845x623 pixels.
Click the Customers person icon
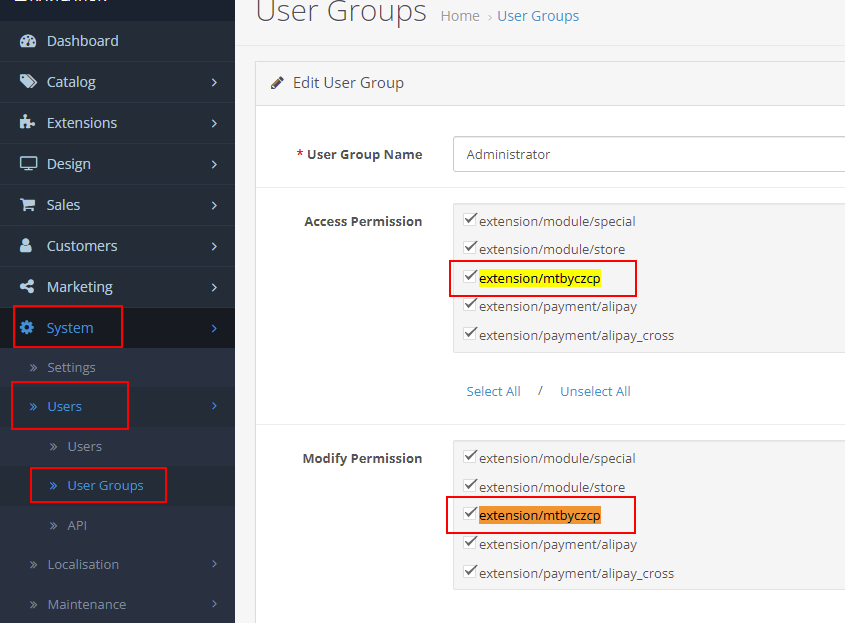click(28, 246)
